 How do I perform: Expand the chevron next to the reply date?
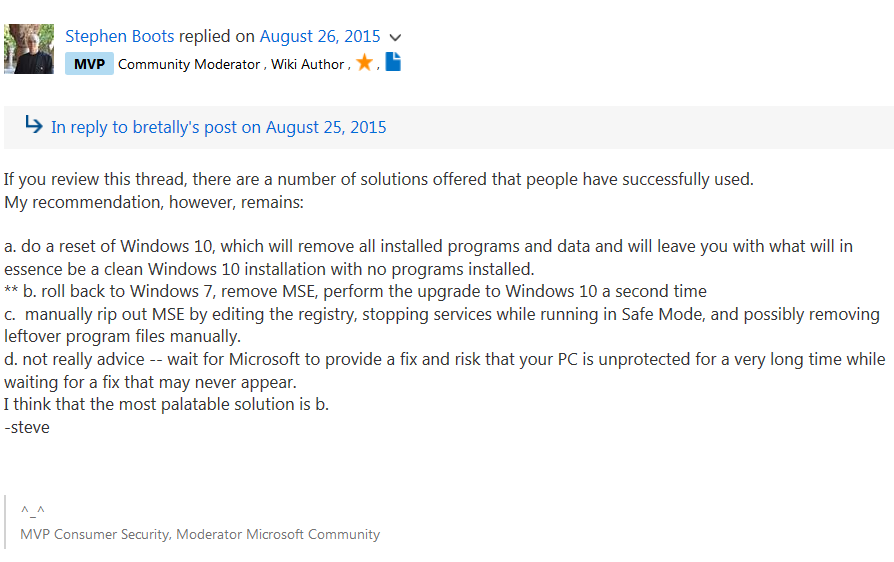pyautogui.click(x=395, y=38)
